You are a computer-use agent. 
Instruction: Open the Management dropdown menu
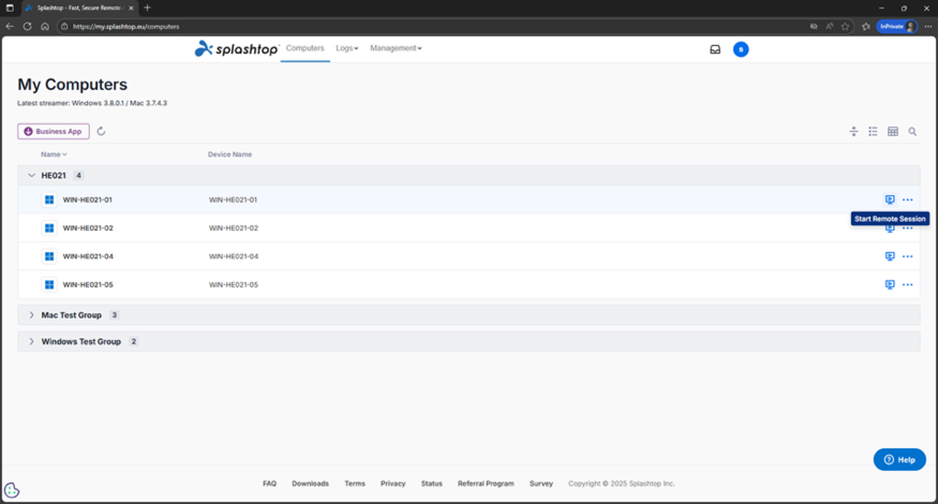click(x=395, y=48)
